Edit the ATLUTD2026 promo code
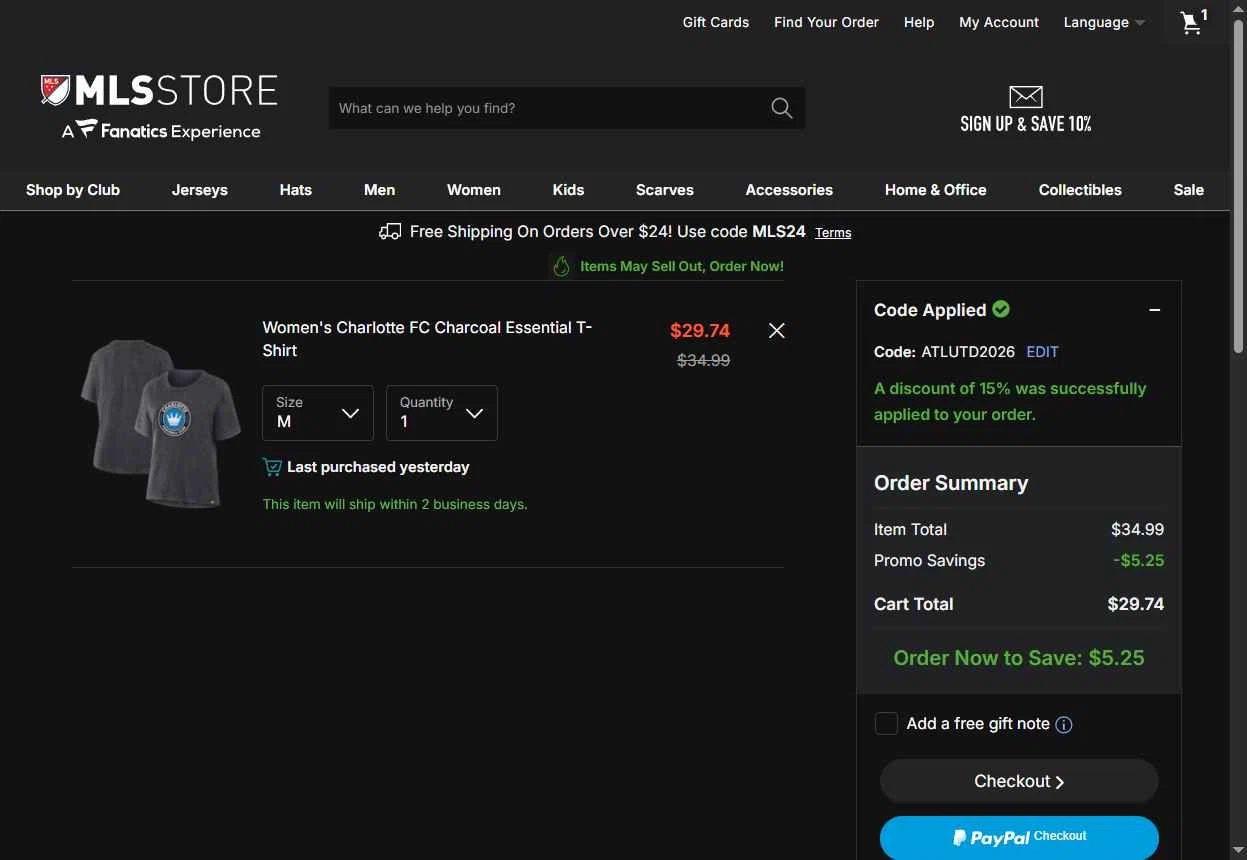Screen dimensions: 1247x860 1042,352
